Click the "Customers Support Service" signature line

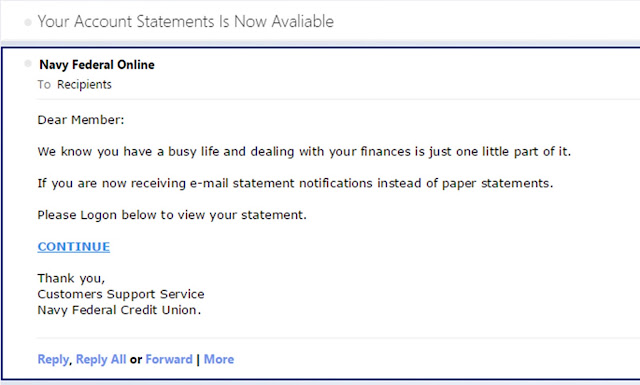[121, 294]
